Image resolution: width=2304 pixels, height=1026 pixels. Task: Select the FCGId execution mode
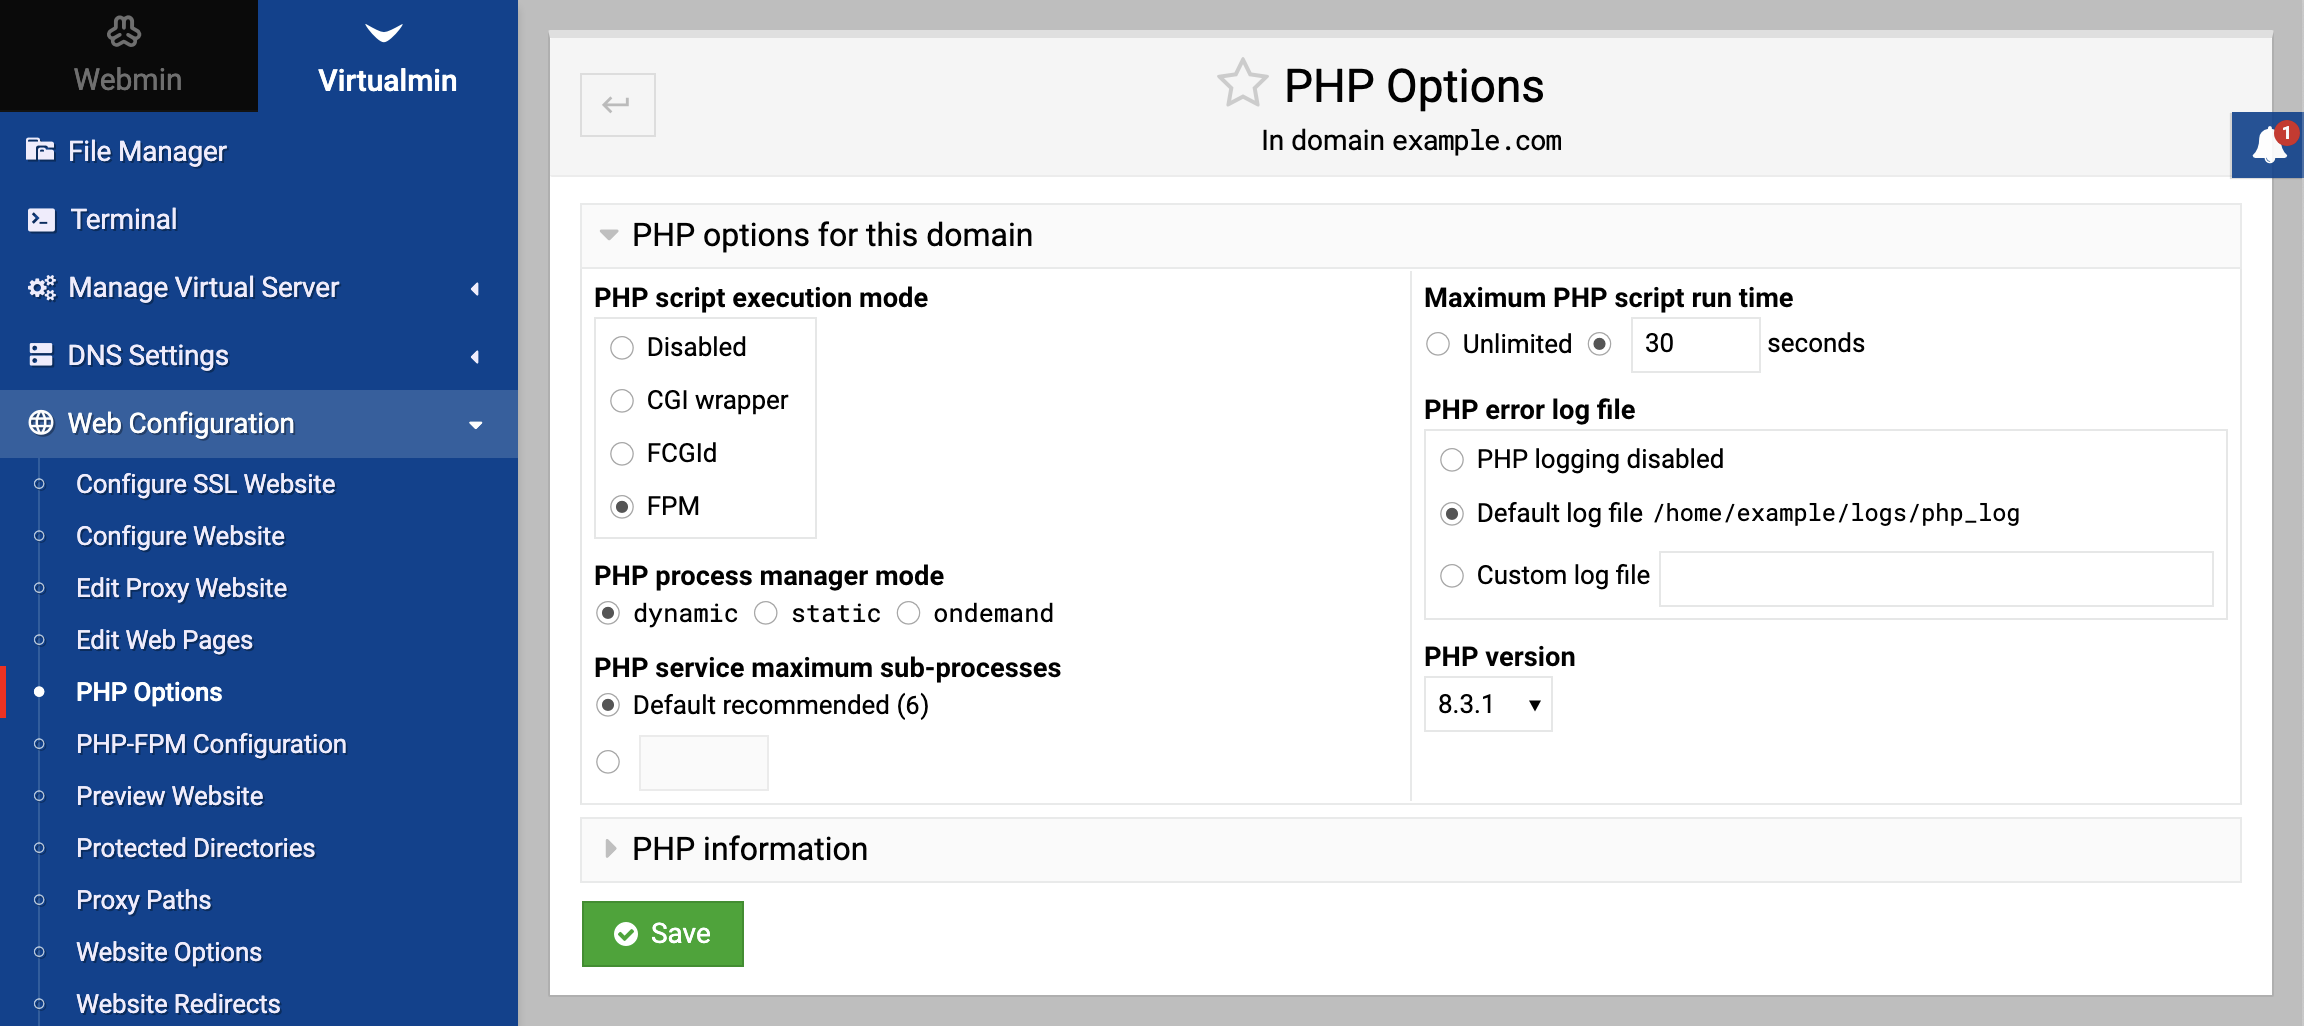622,454
